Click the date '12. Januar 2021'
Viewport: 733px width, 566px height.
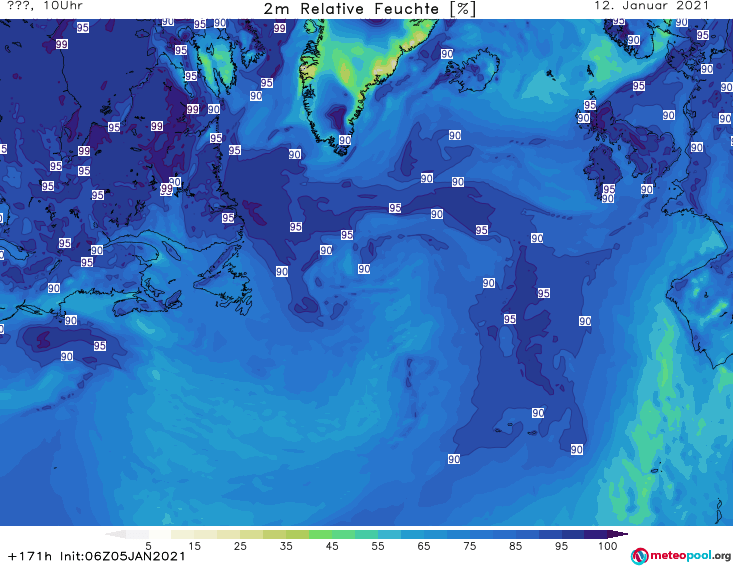click(651, 6)
